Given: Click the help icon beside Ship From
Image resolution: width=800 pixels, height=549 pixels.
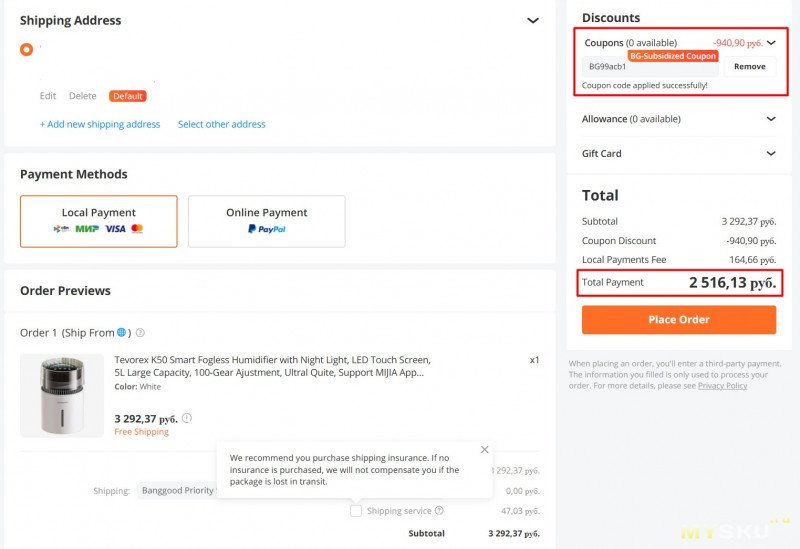Looking at the screenshot, I should click(x=140, y=333).
